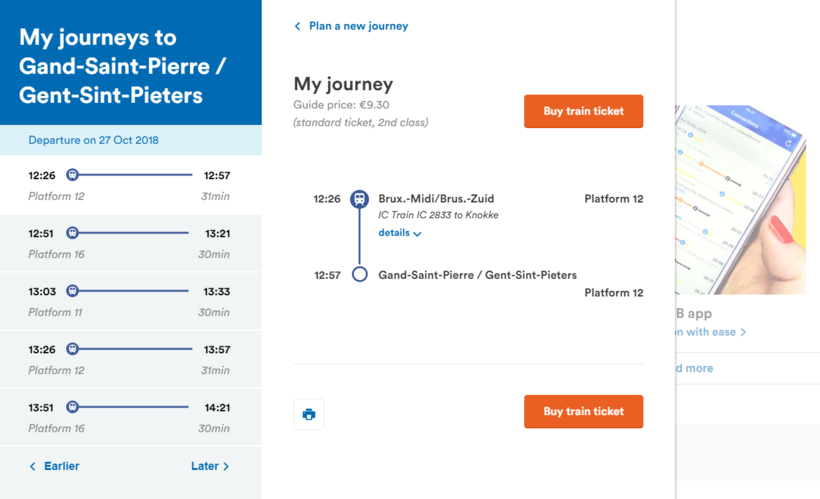Click the print journey icon

tap(309, 414)
